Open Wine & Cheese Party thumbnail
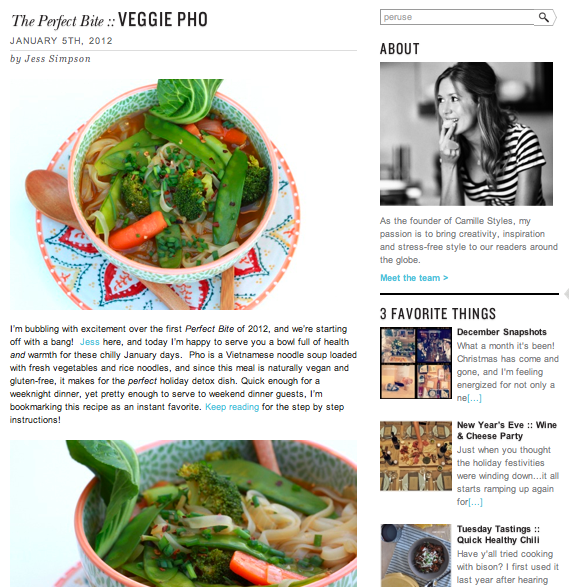Screen dimensions: 569x587 (x=416, y=456)
